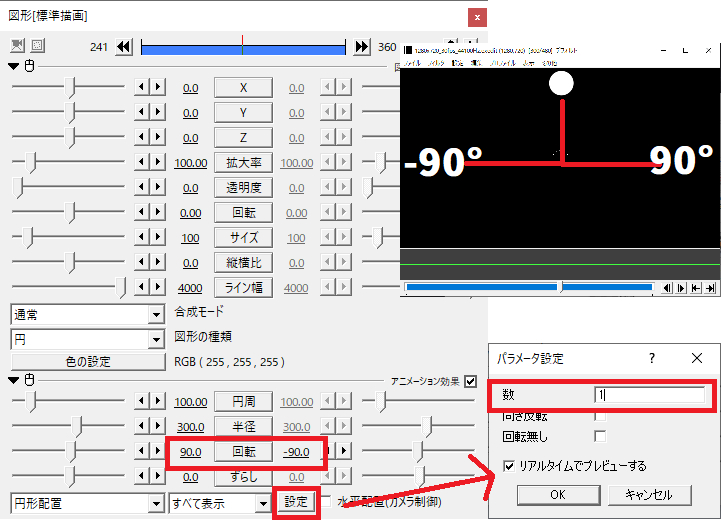Open the 合成モード dropdown showing 通常

87,315
